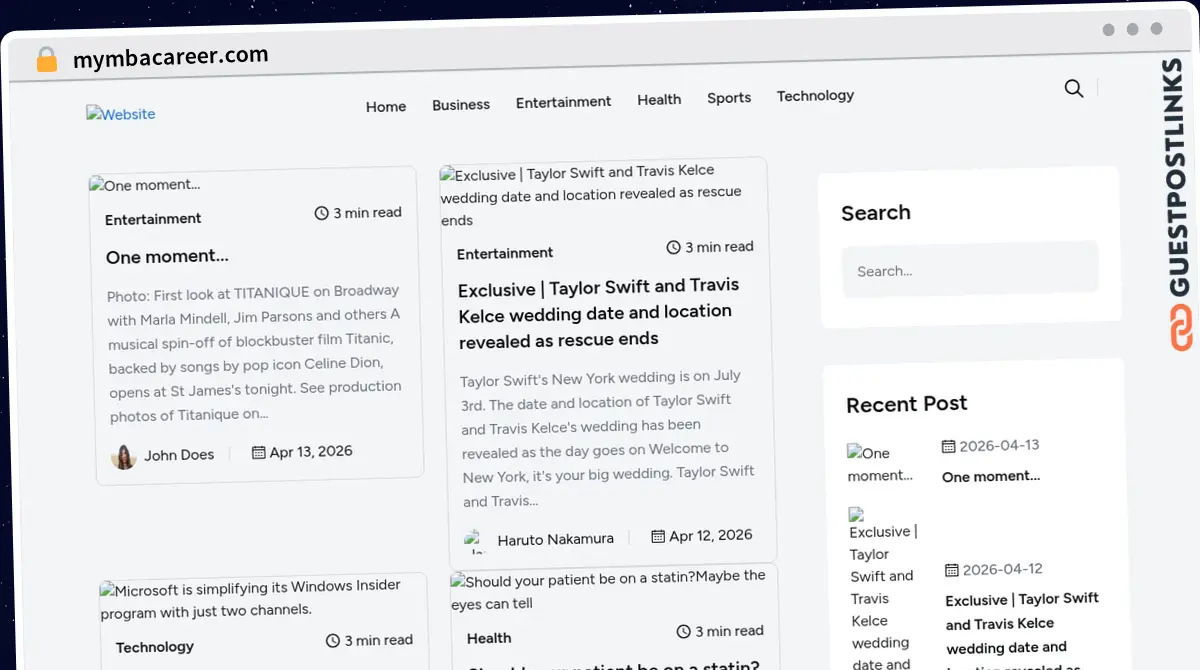Viewport: 1200px width, 670px height.
Task: Click the mymbacareer.com address text
Action: pos(171,58)
